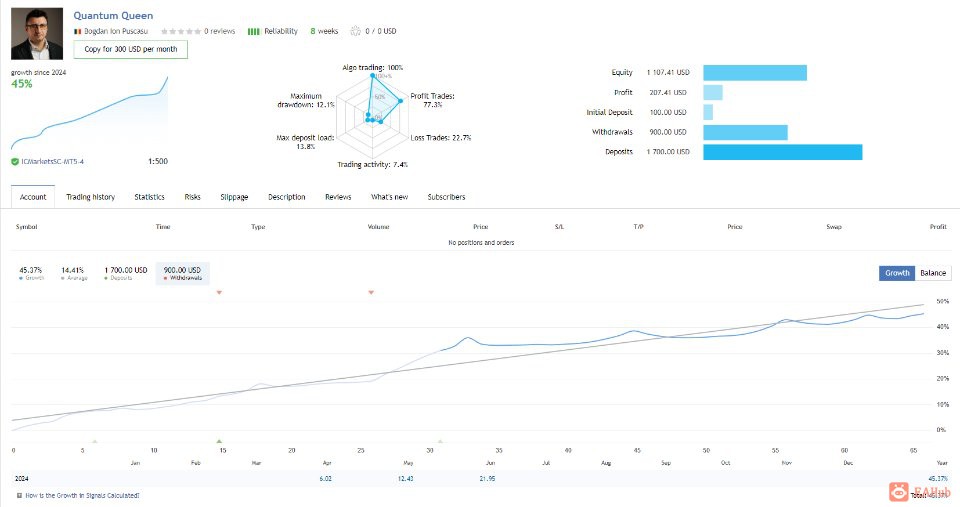960x507 pixels.
Task: Open the ICMarketsSC-MT5-4 server link
Action: pos(53,162)
